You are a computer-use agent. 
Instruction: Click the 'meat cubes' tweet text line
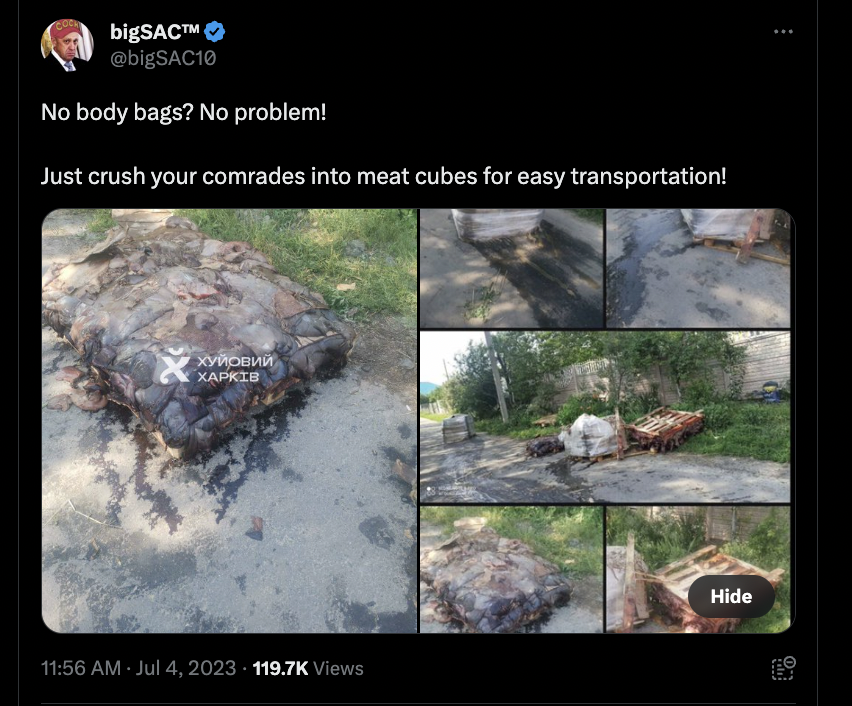(384, 176)
